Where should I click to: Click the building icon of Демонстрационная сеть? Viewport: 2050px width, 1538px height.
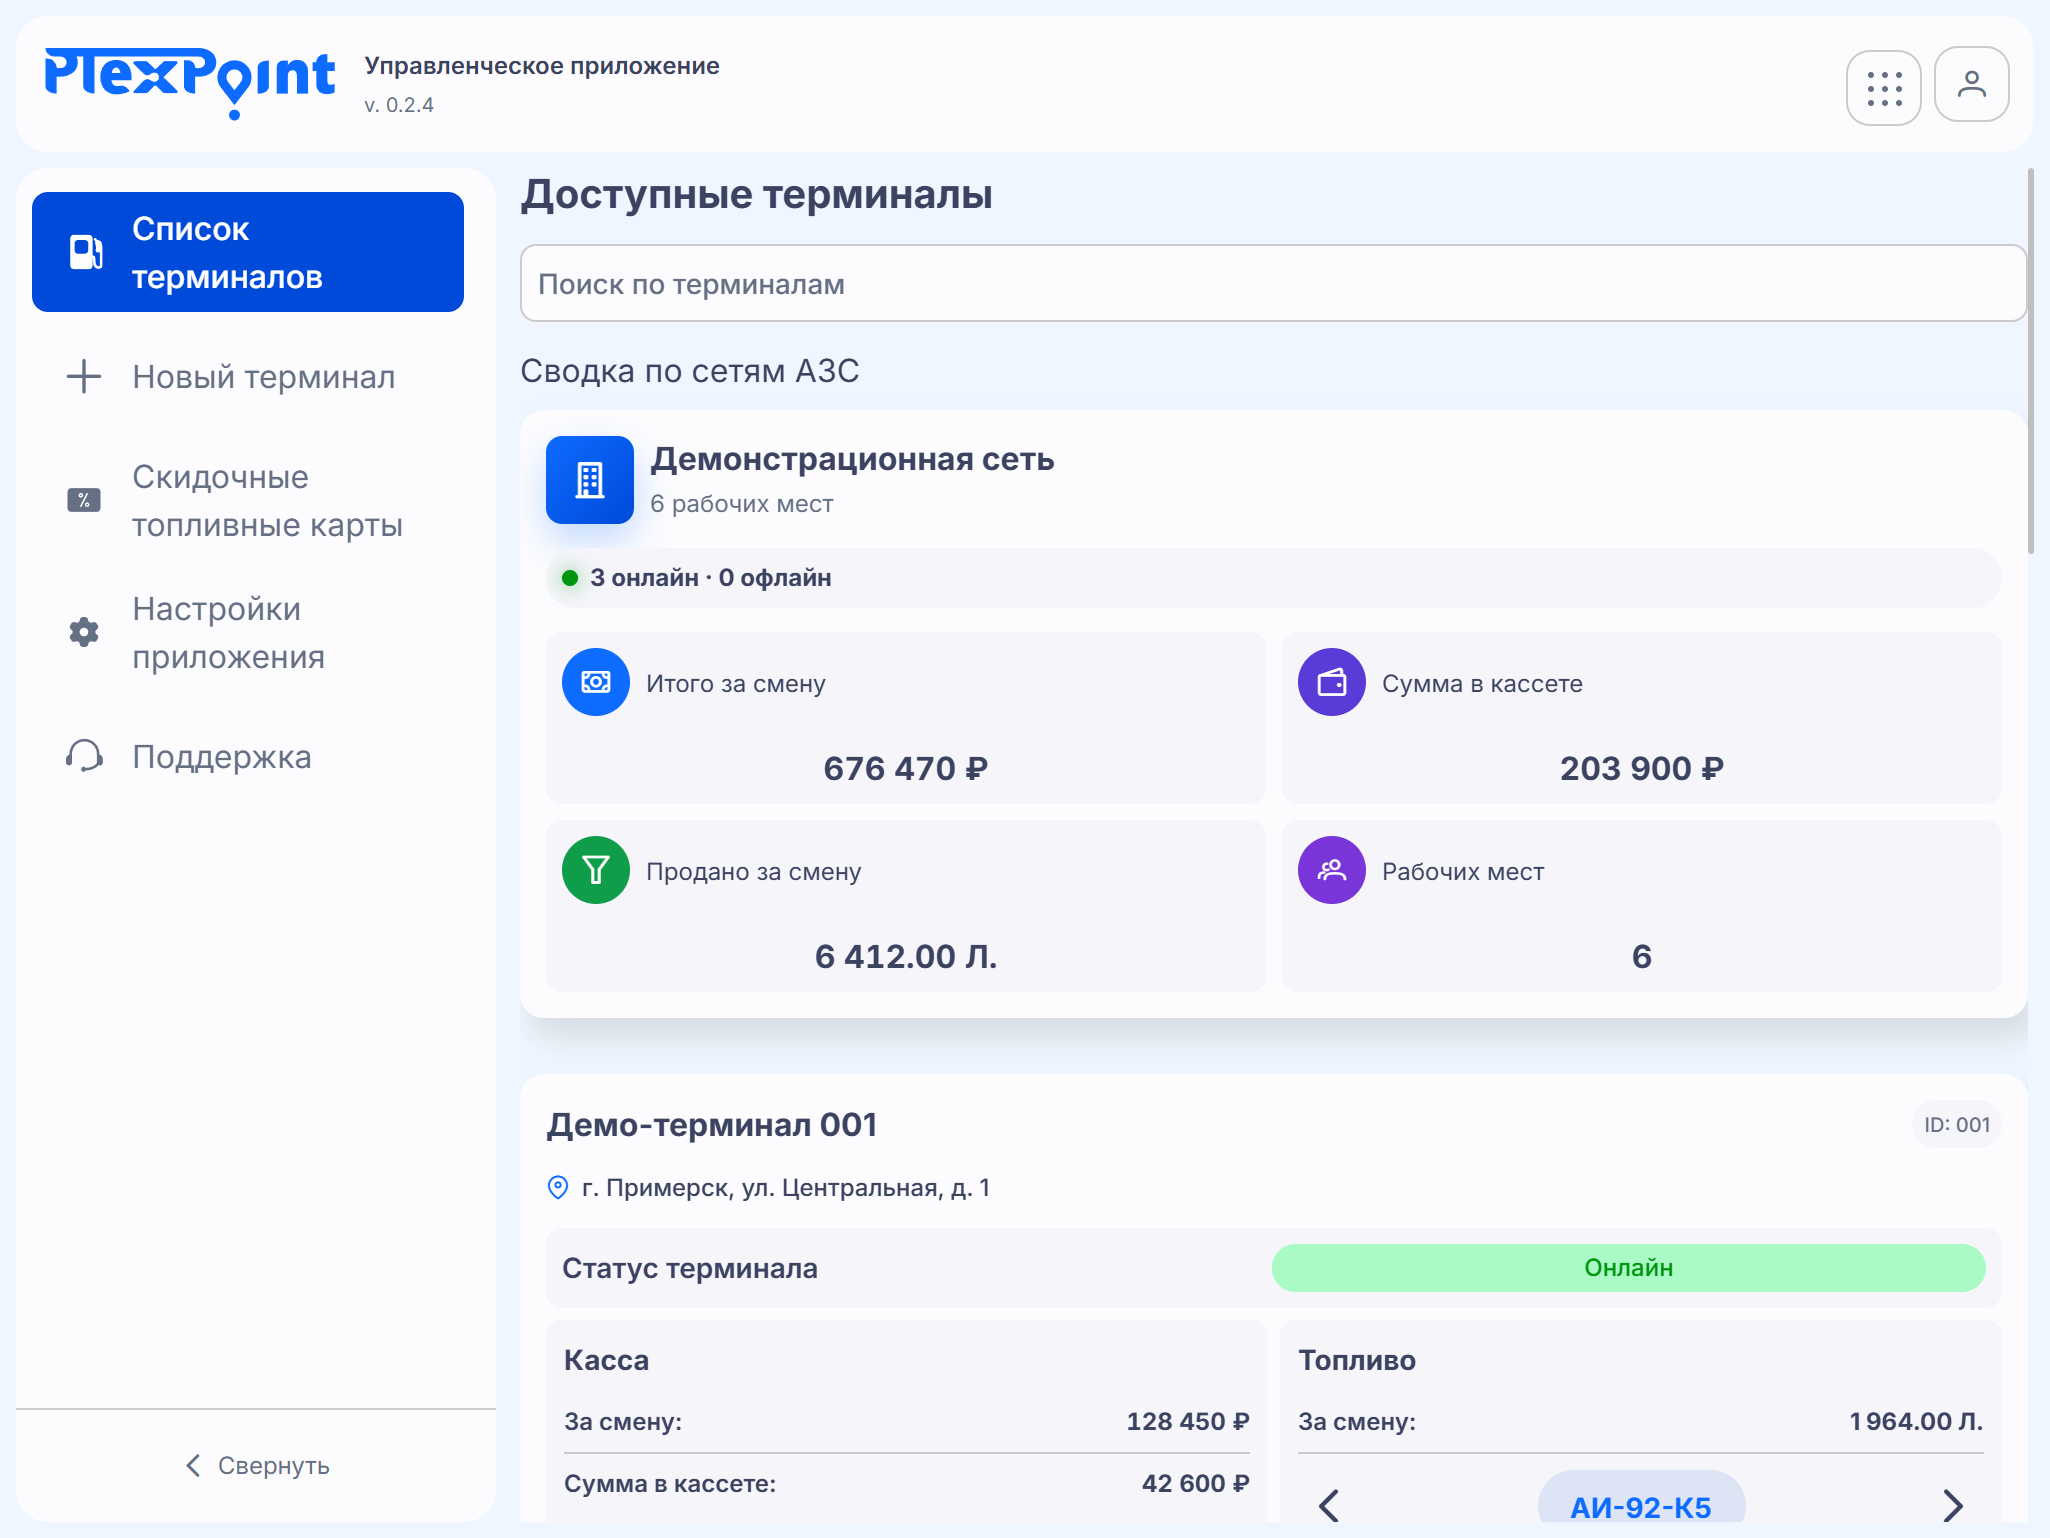pos(590,480)
